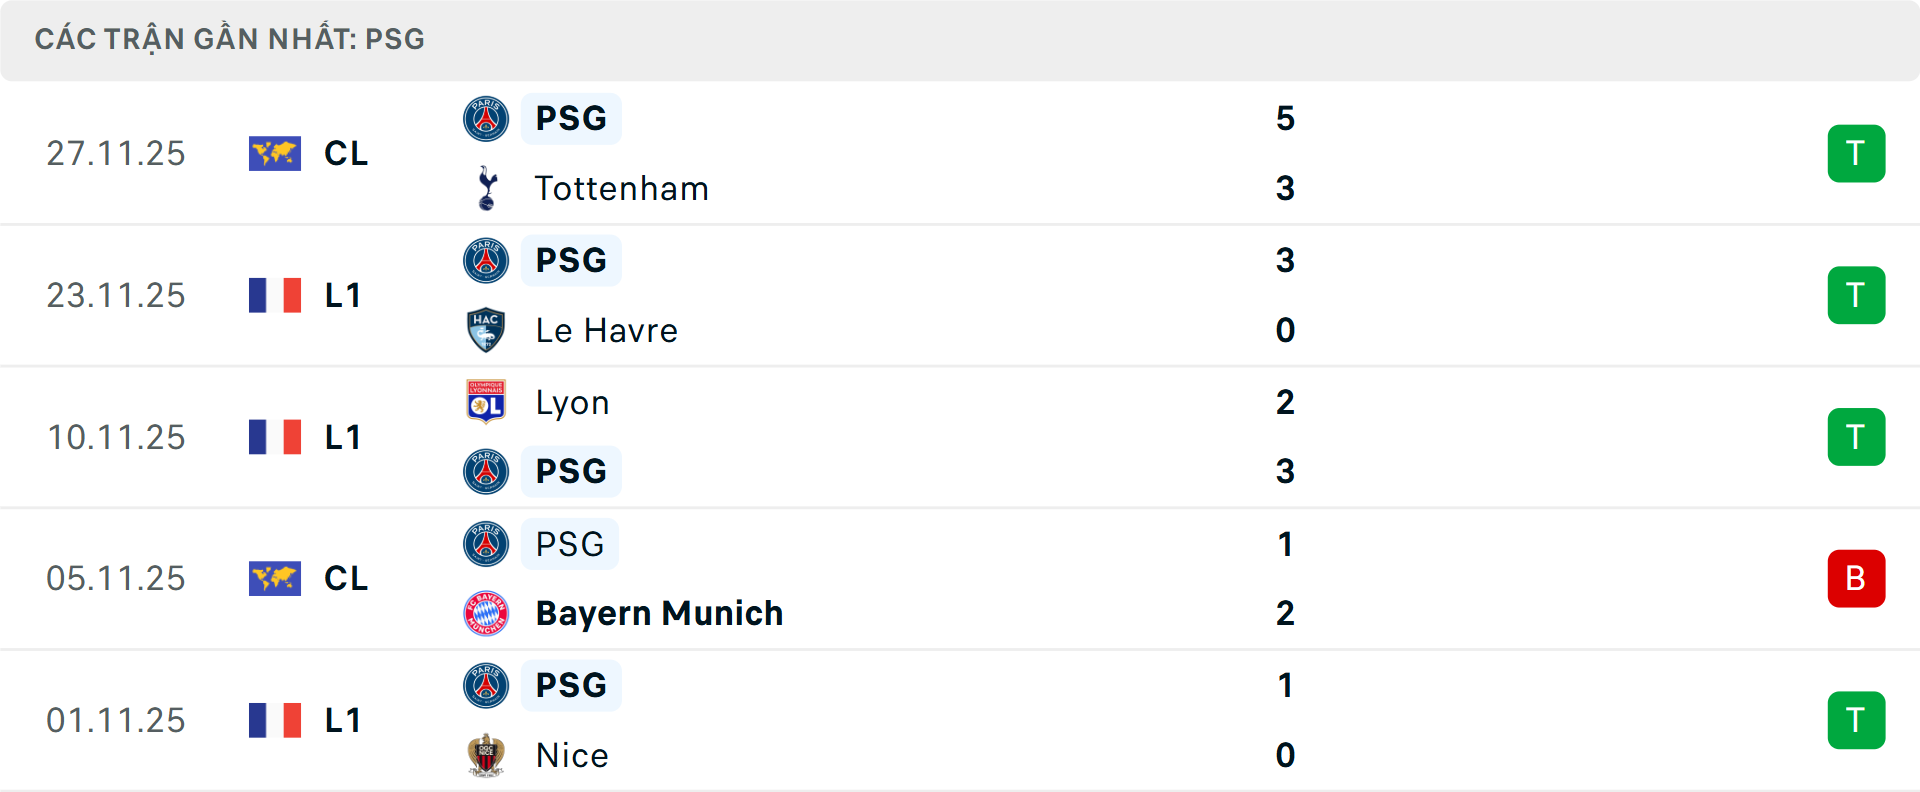Click the section header "CÁC TRẬN GẦN NHẤT: PSG"
The image size is (1920, 792).
coord(230,39)
